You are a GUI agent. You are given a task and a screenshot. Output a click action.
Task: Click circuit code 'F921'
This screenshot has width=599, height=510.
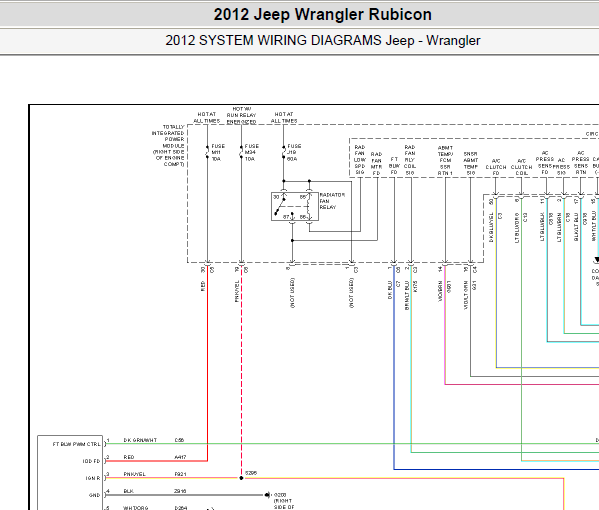tap(180, 474)
